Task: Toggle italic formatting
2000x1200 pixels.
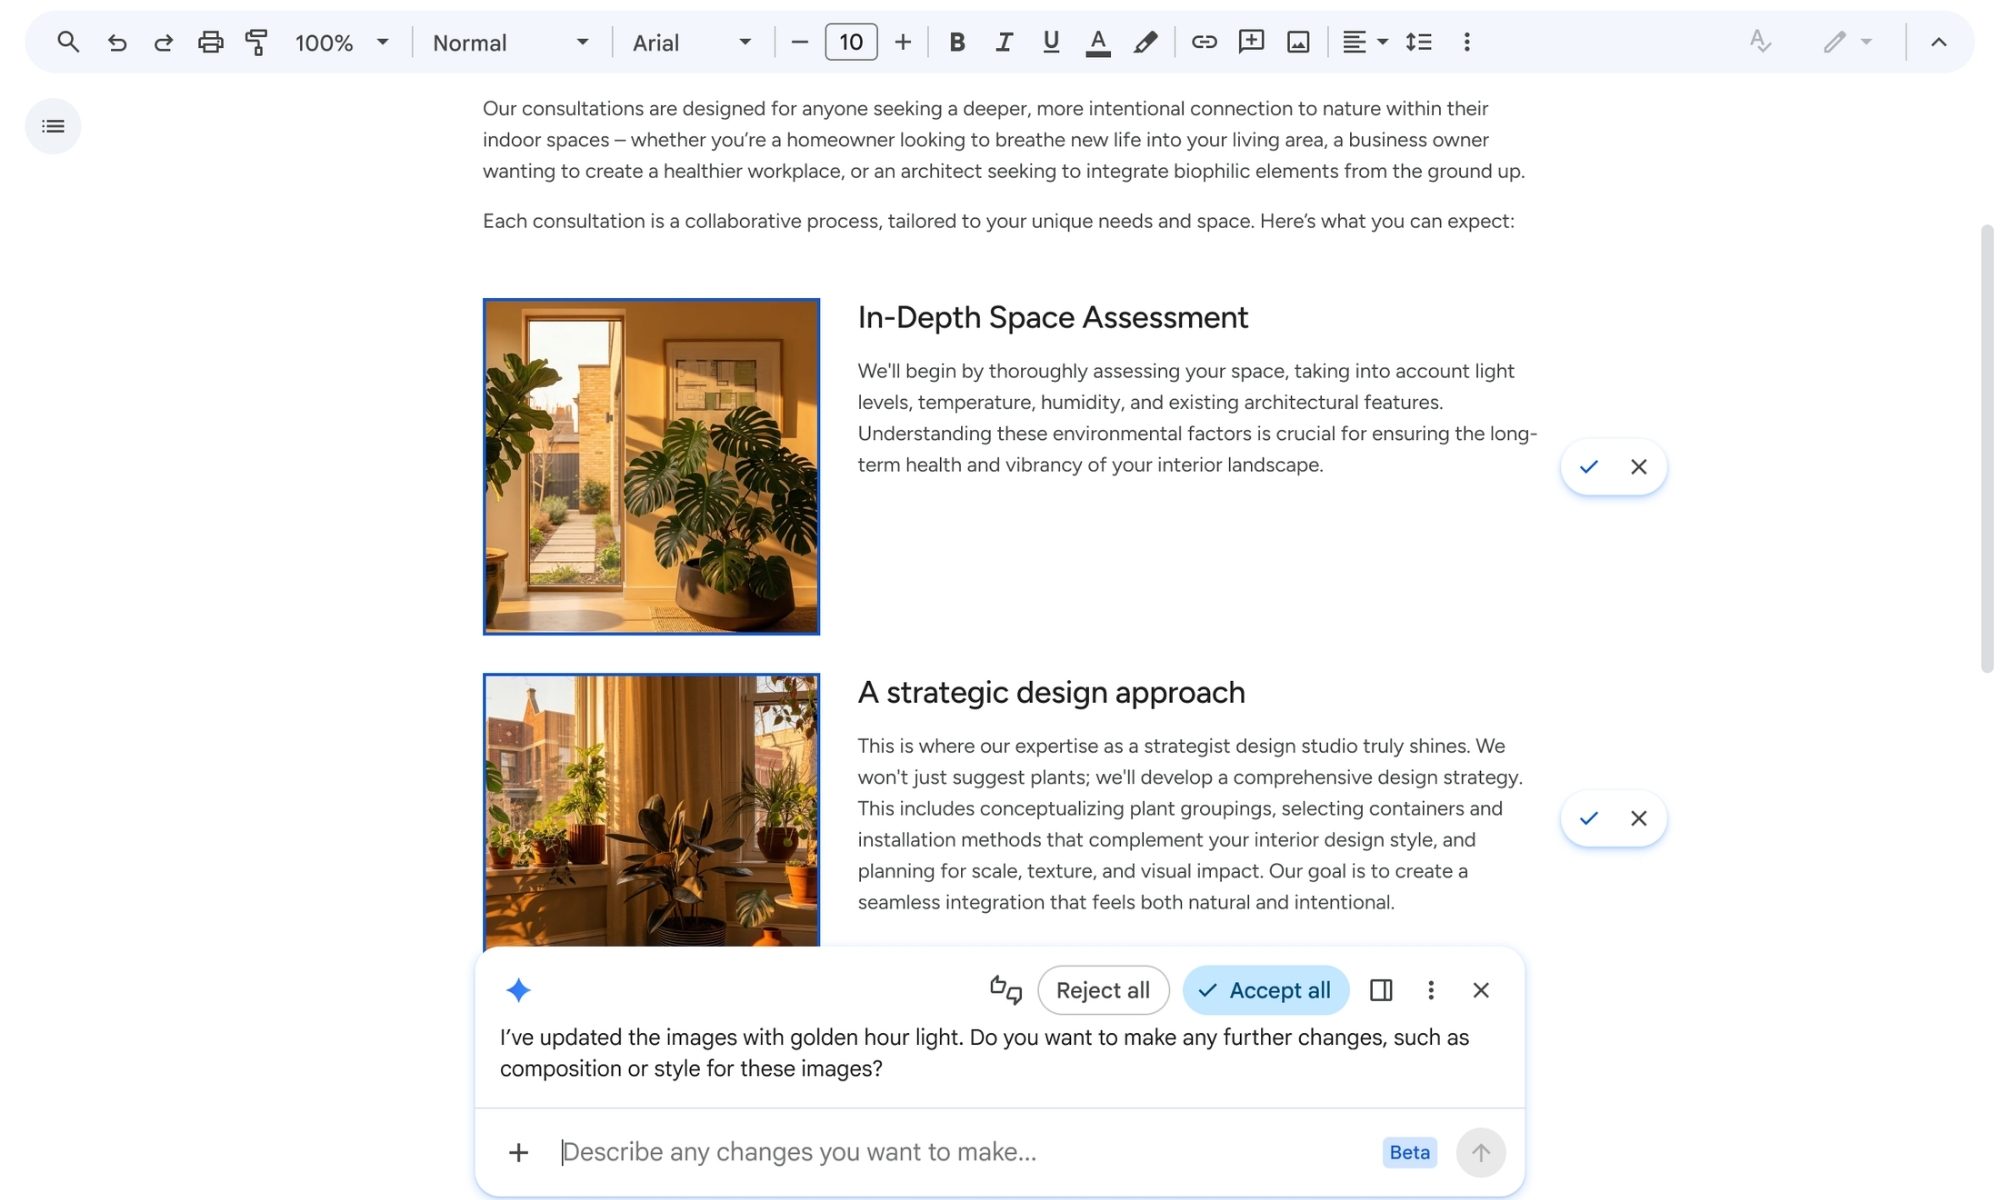Action: click(1003, 42)
